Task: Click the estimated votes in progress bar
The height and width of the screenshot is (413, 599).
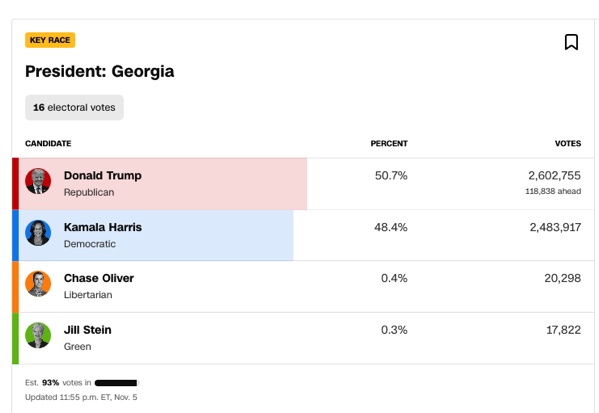Action: (117, 383)
